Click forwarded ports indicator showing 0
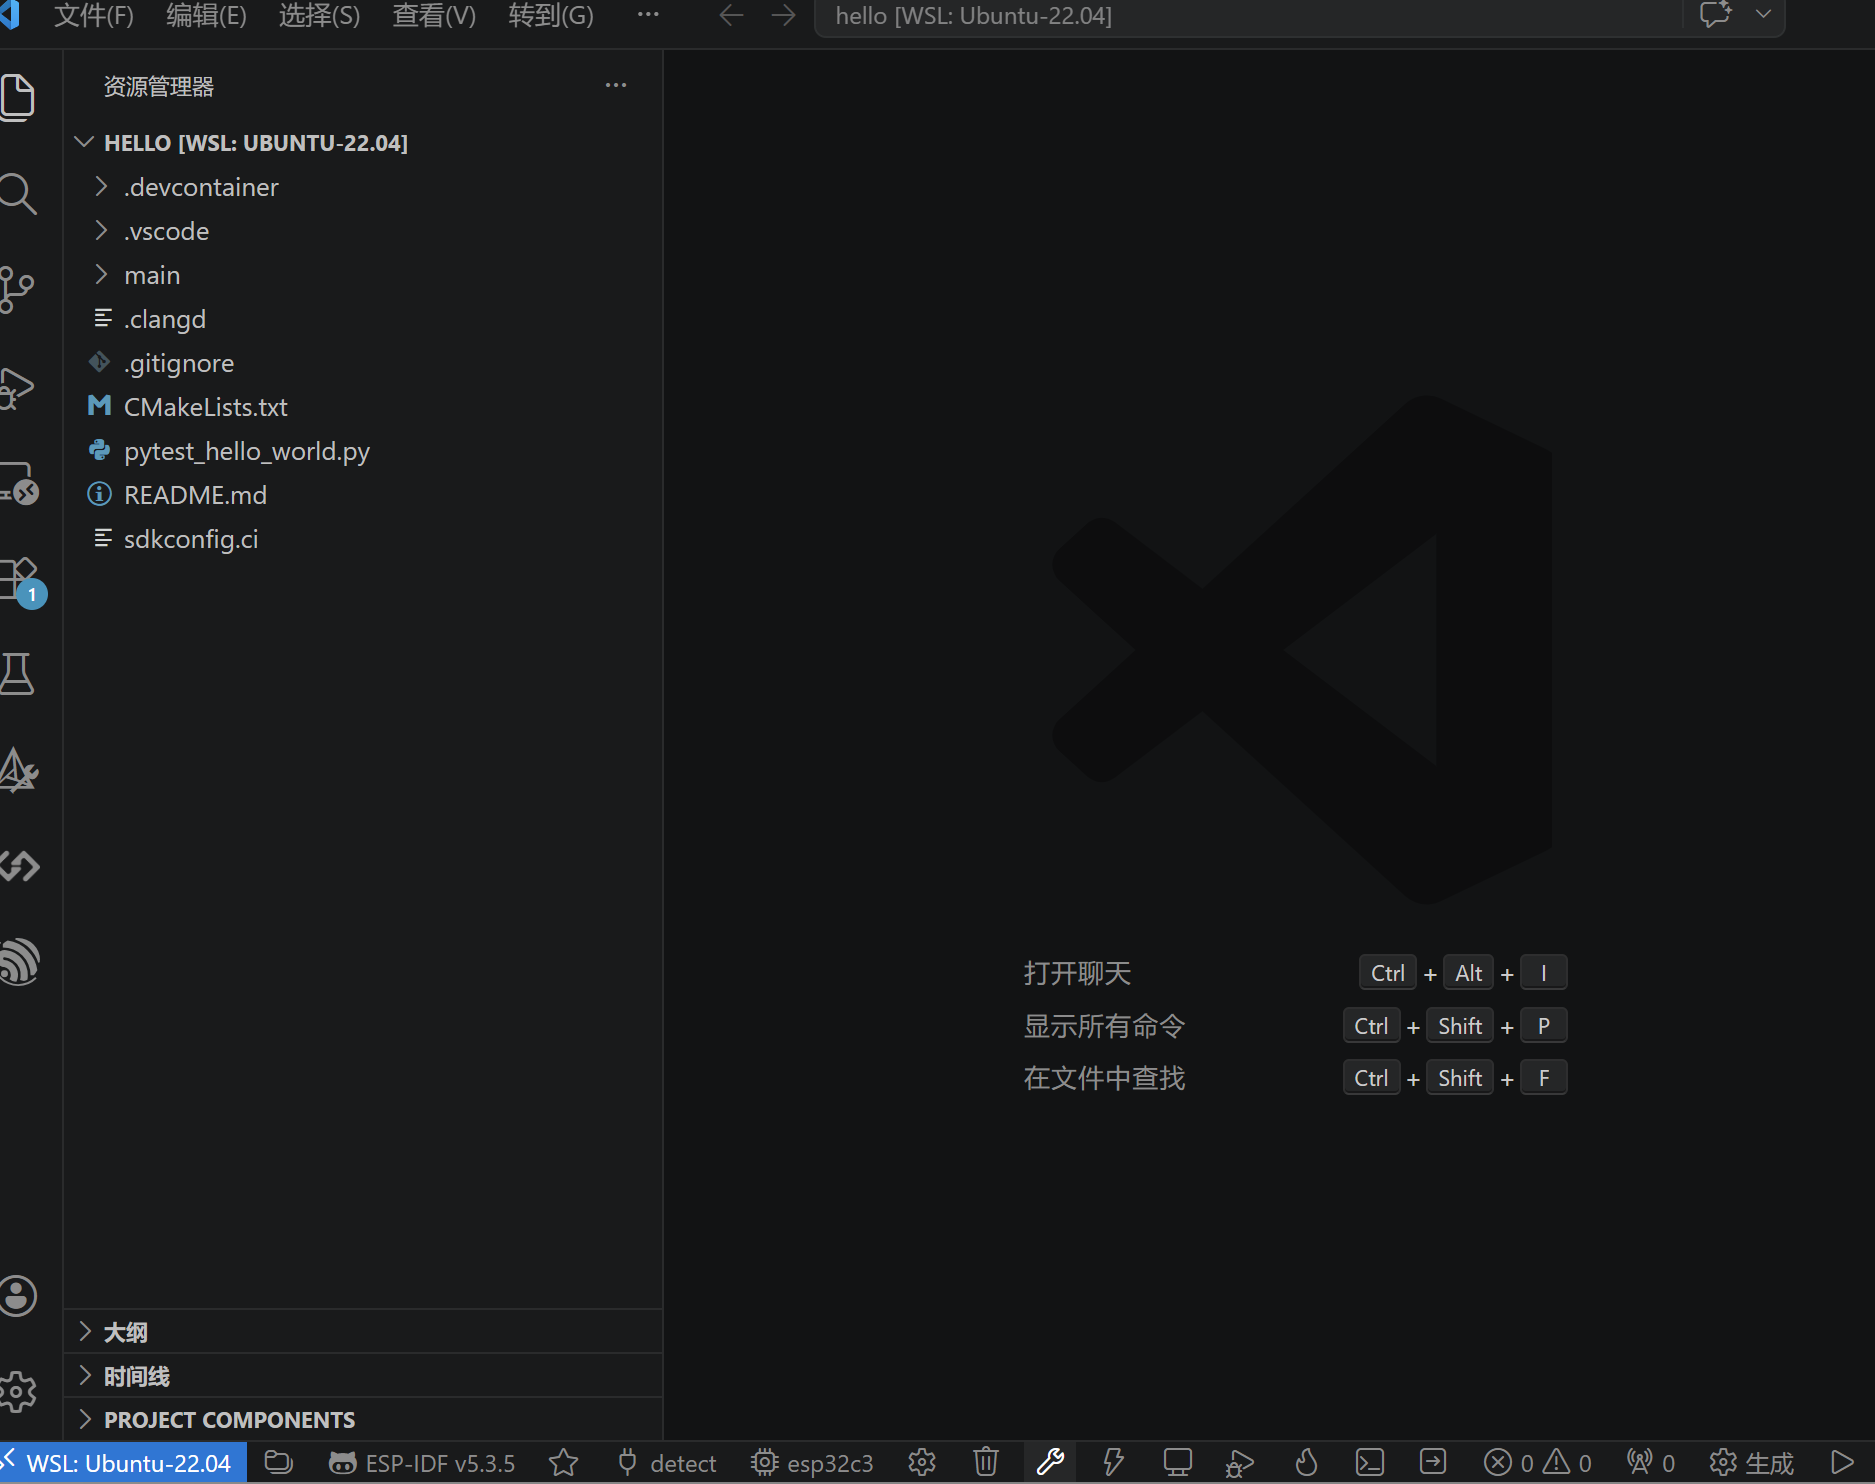1875x1484 pixels. pyautogui.click(x=1651, y=1463)
